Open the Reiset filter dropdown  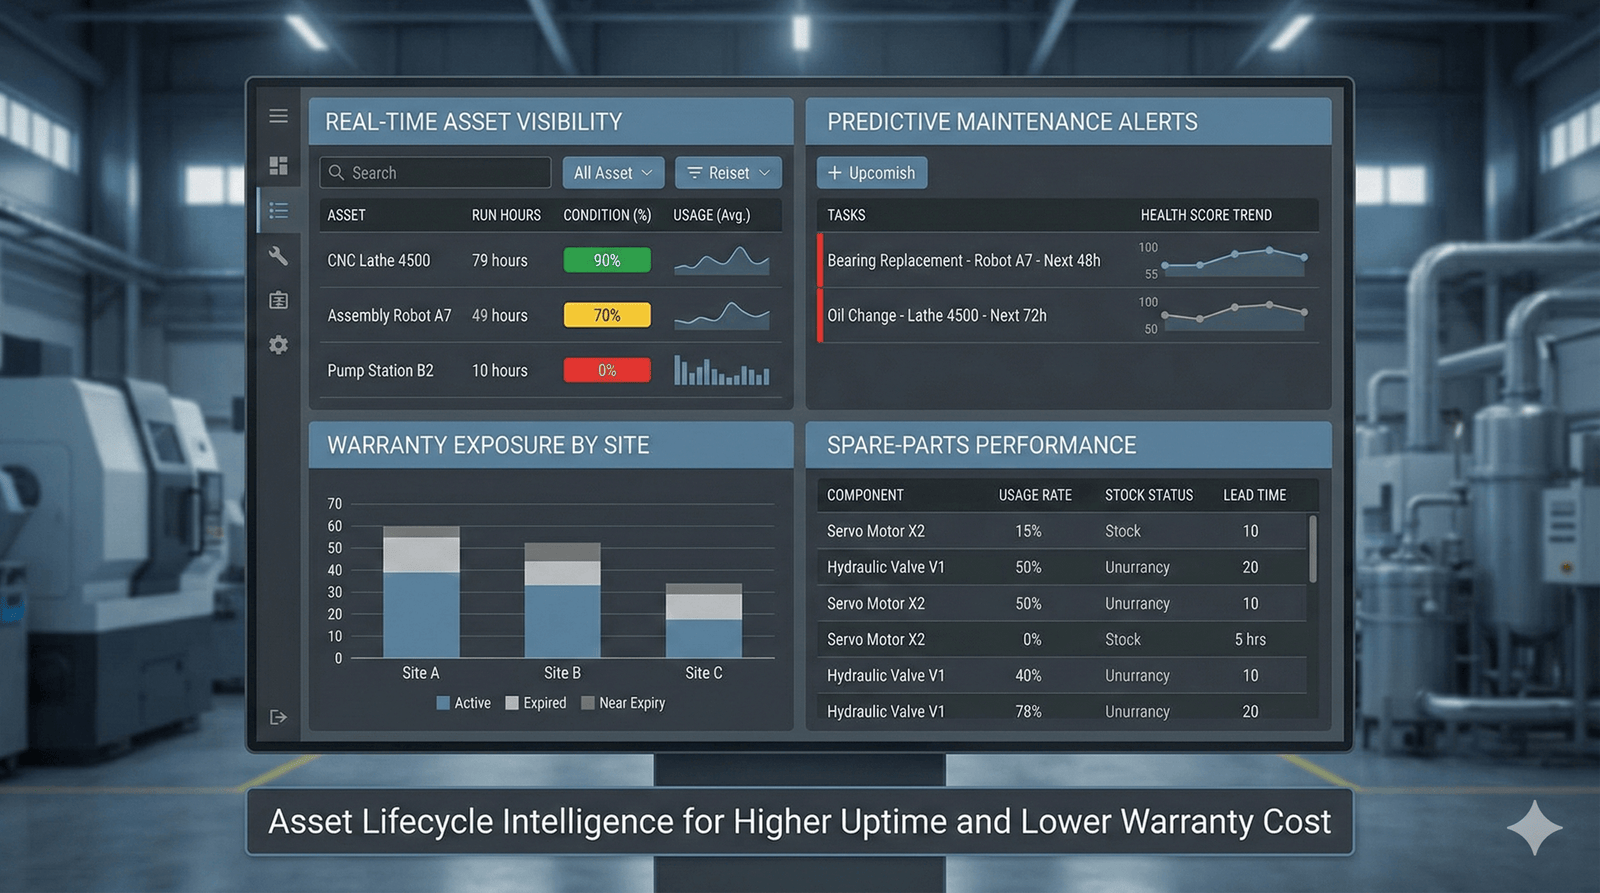pos(728,173)
